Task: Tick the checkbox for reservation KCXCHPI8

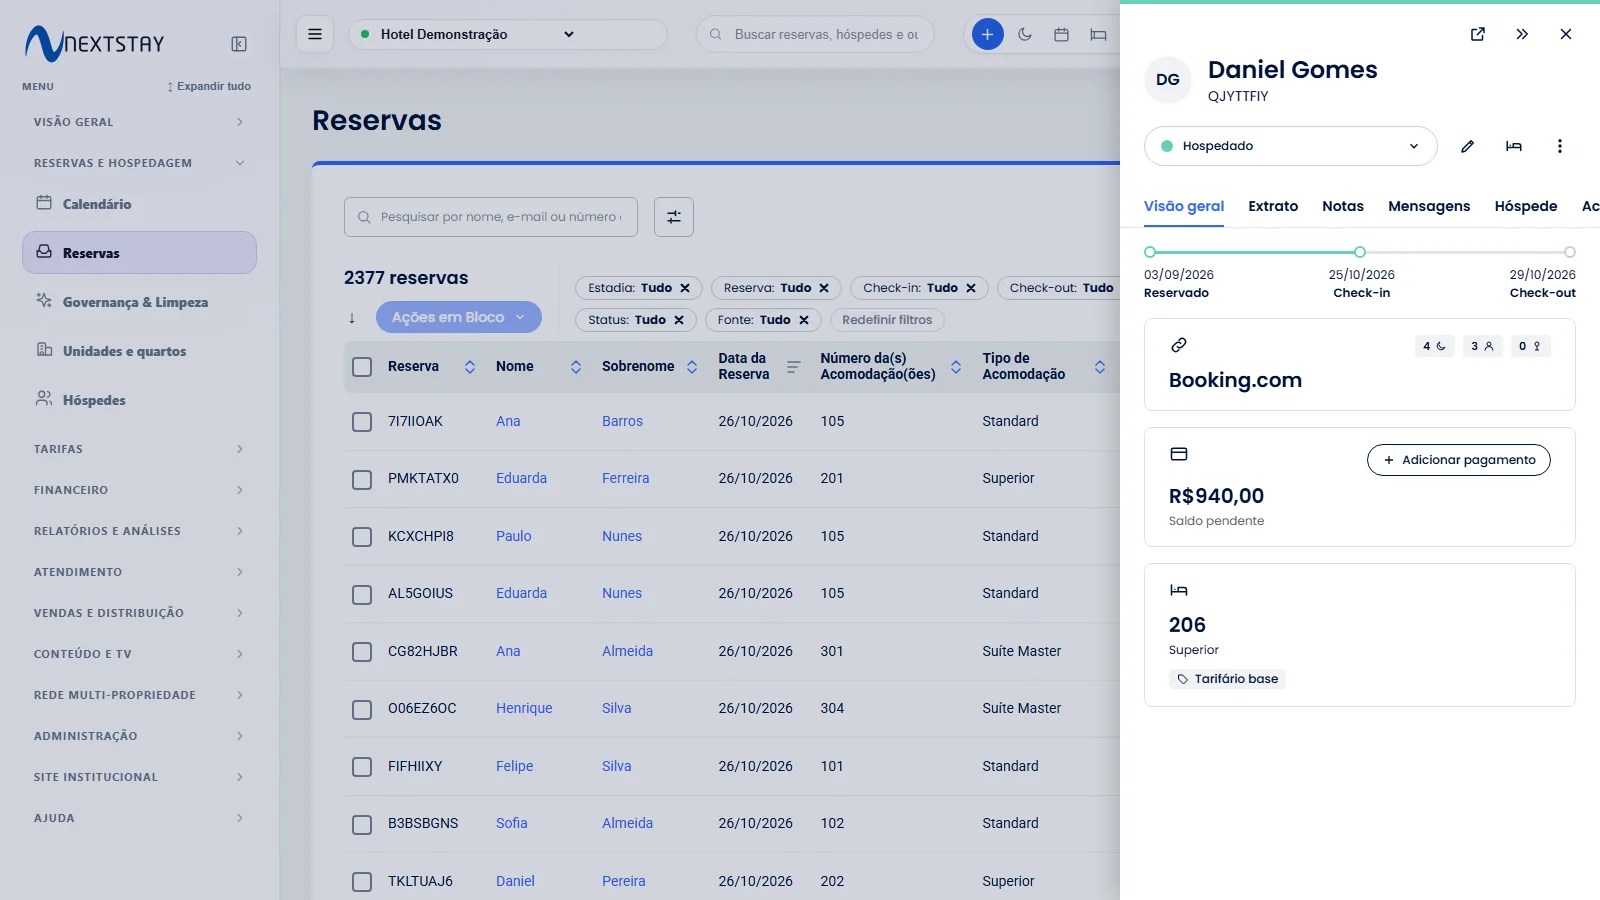Action: click(x=362, y=537)
